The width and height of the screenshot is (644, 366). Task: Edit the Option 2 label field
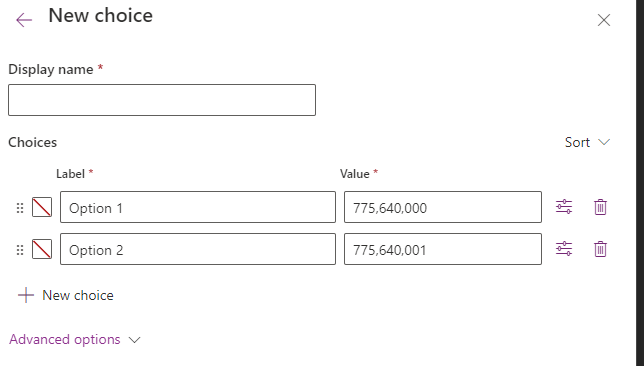pos(198,249)
